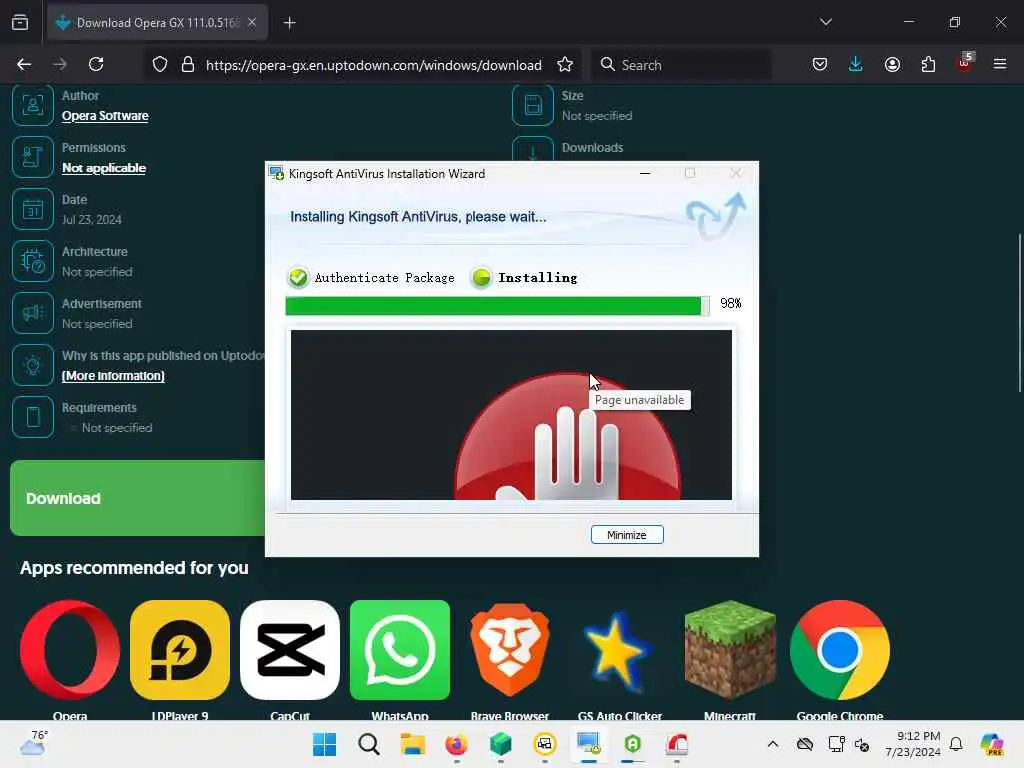Click the Authenticate Package check icon
Screen dimensions: 1024x768
pos(298,278)
